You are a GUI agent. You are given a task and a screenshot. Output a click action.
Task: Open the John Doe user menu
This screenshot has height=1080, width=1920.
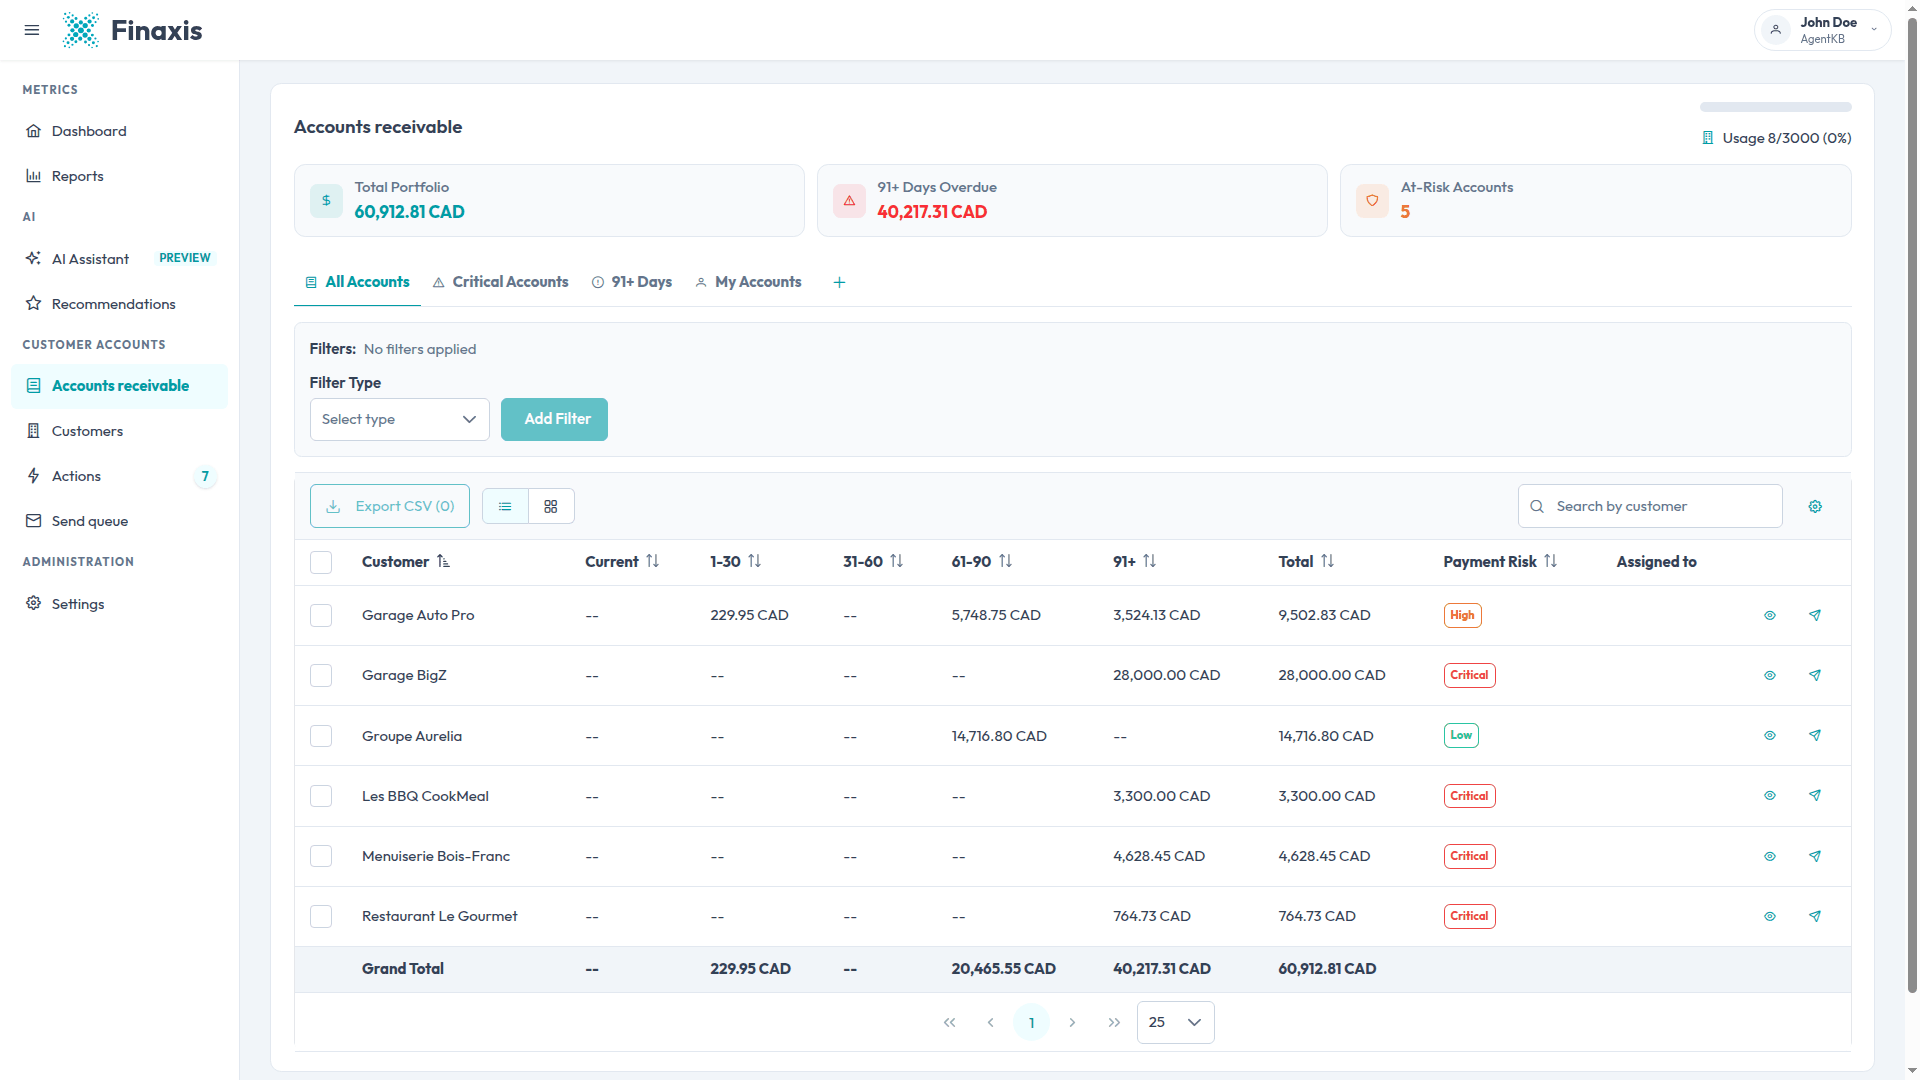pyautogui.click(x=1822, y=30)
